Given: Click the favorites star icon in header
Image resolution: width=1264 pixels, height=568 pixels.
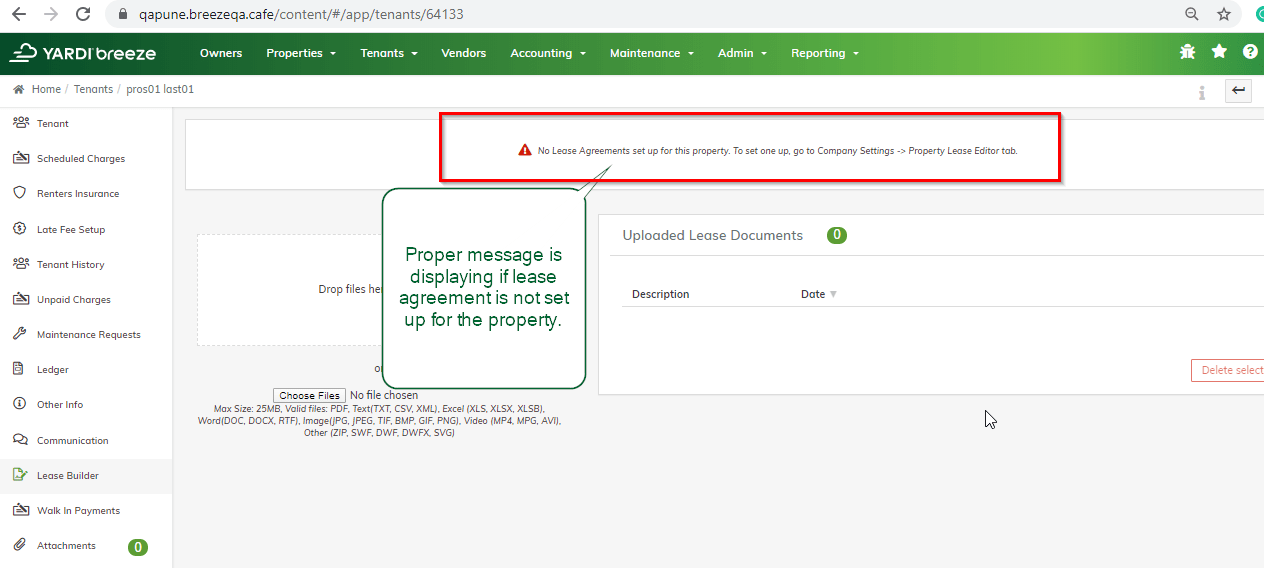Looking at the screenshot, I should click(1219, 52).
